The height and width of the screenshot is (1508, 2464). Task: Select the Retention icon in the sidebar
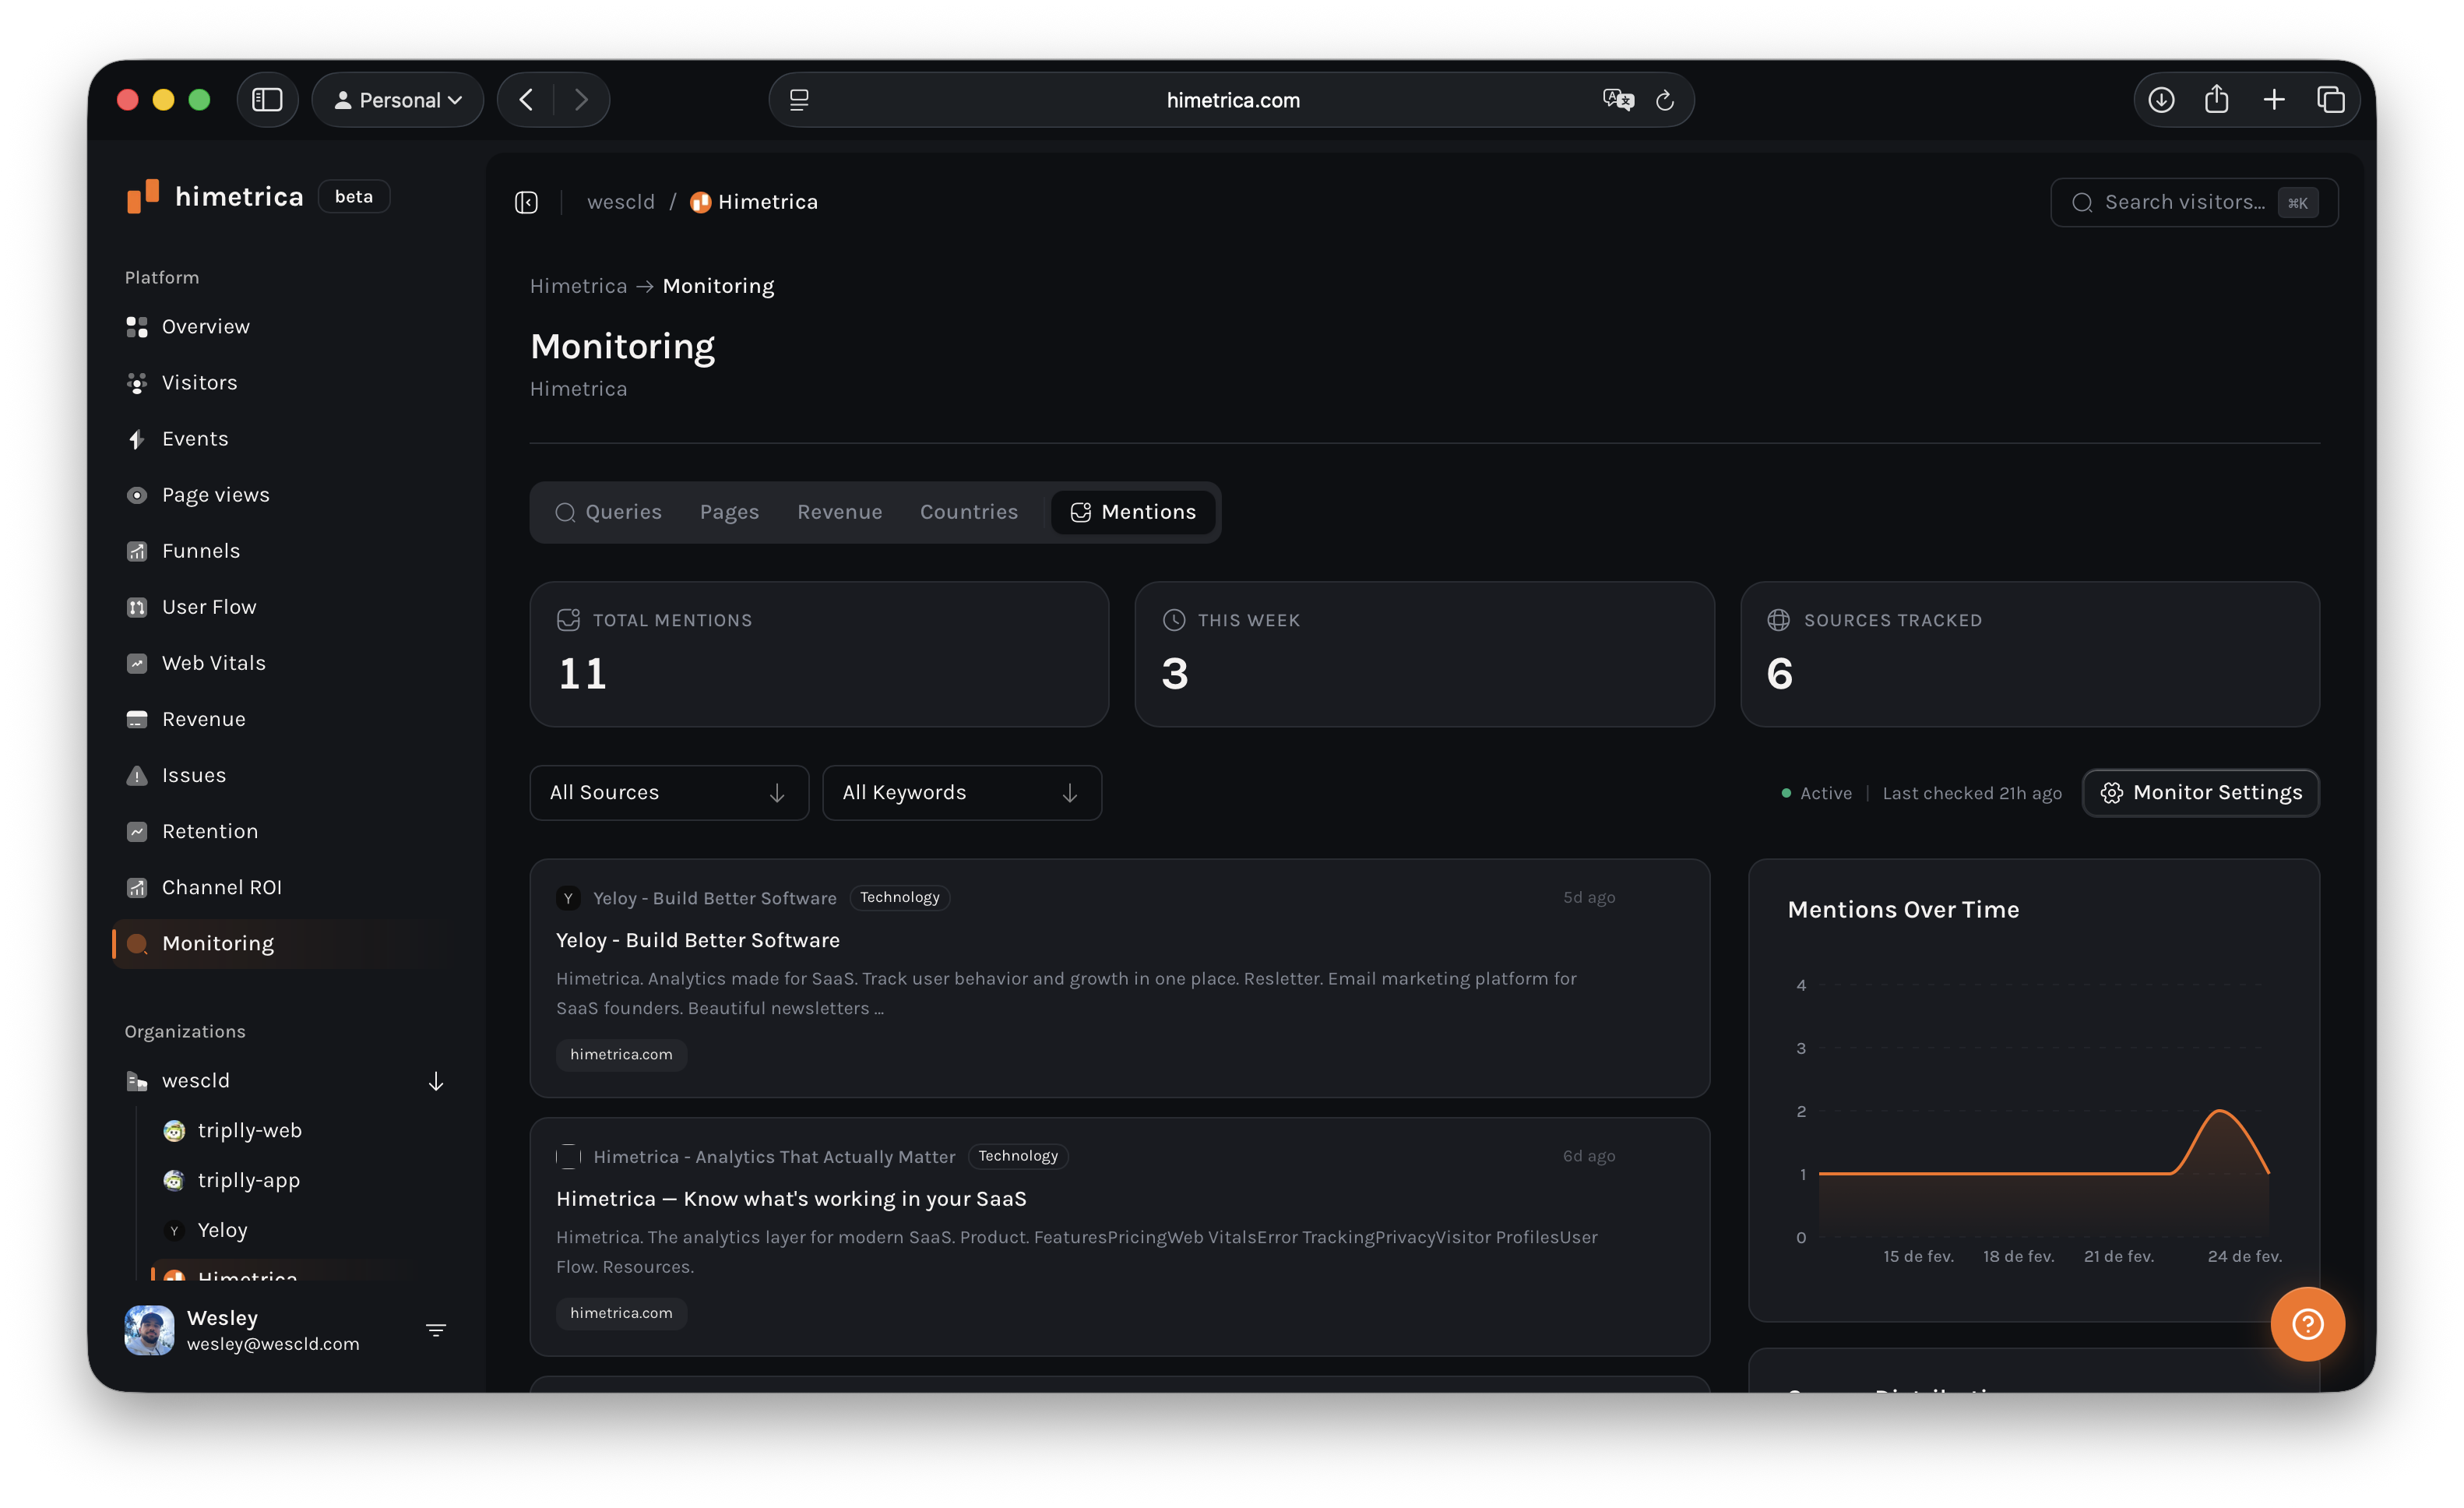click(137, 831)
